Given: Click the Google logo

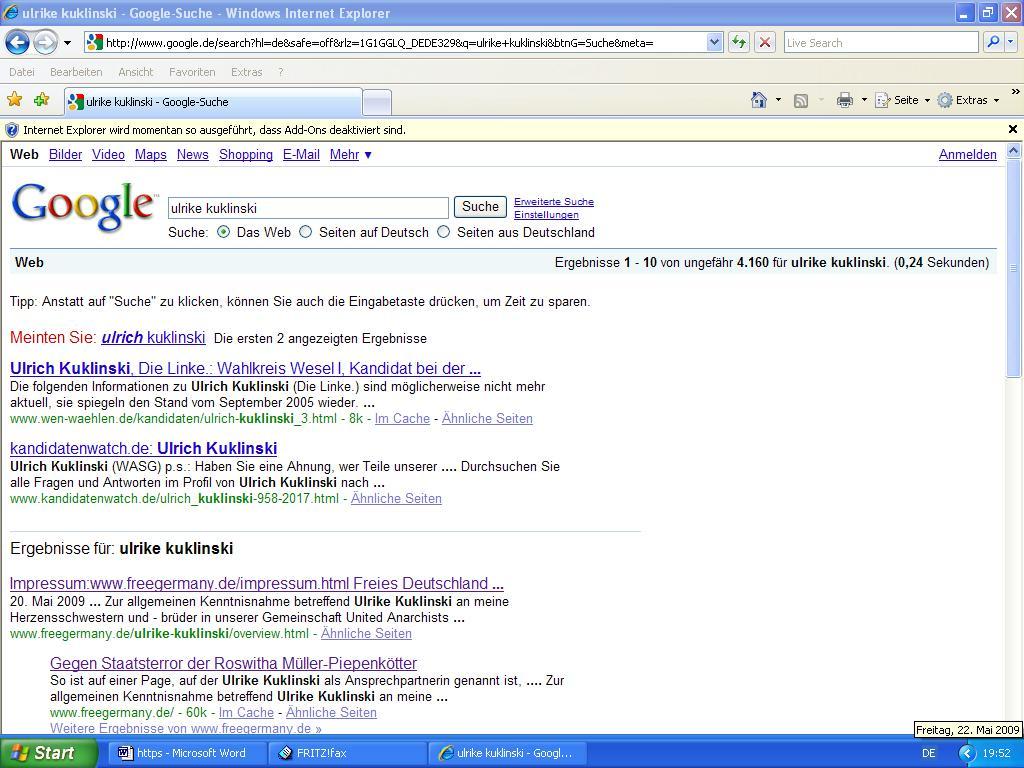Looking at the screenshot, I should pos(84,206).
